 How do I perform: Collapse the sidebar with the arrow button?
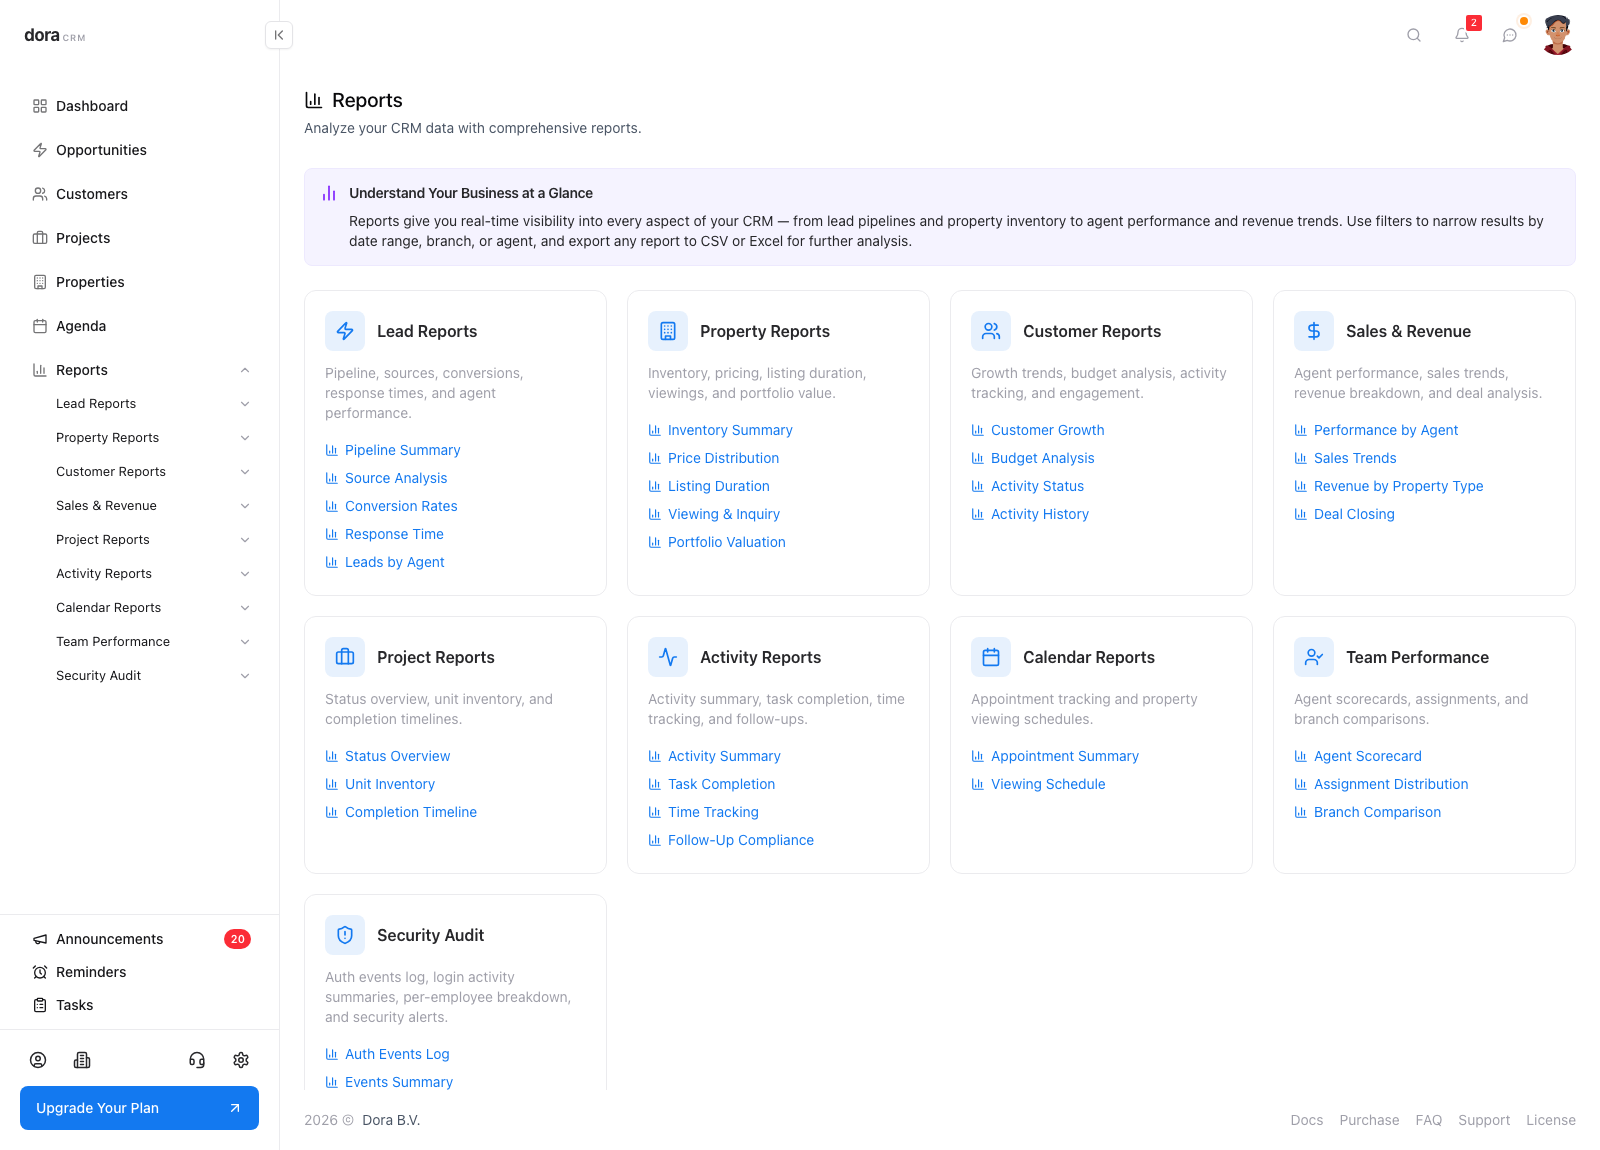(x=279, y=35)
